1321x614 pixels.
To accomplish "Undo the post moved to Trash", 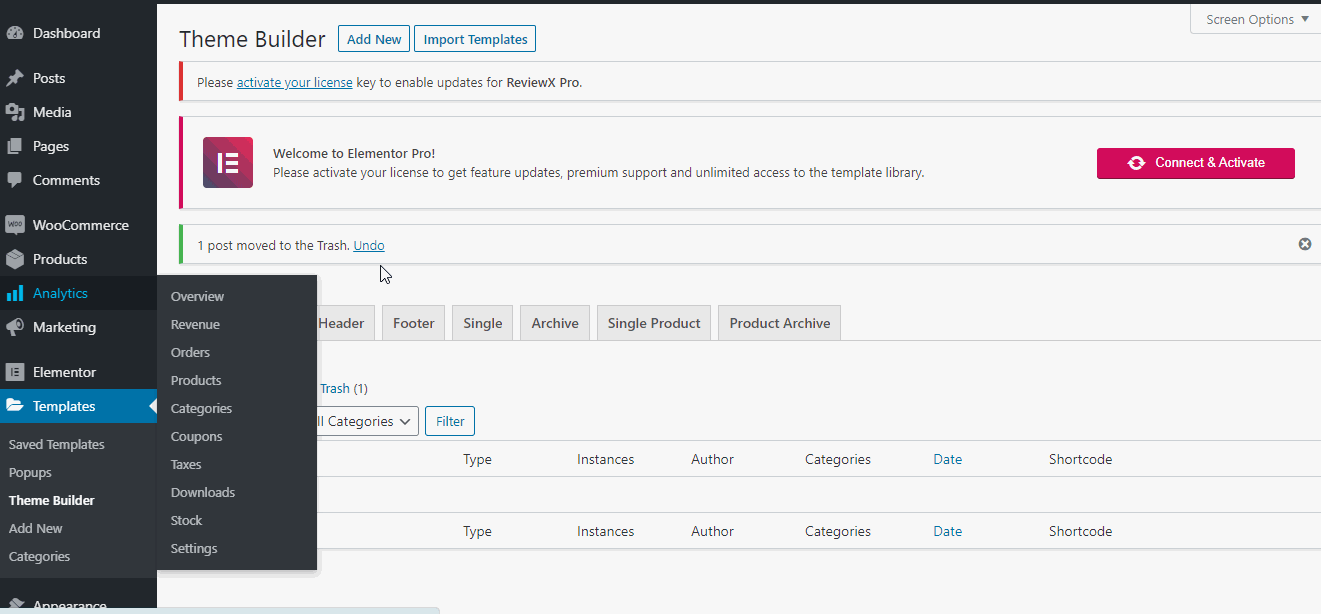I will [368, 245].
